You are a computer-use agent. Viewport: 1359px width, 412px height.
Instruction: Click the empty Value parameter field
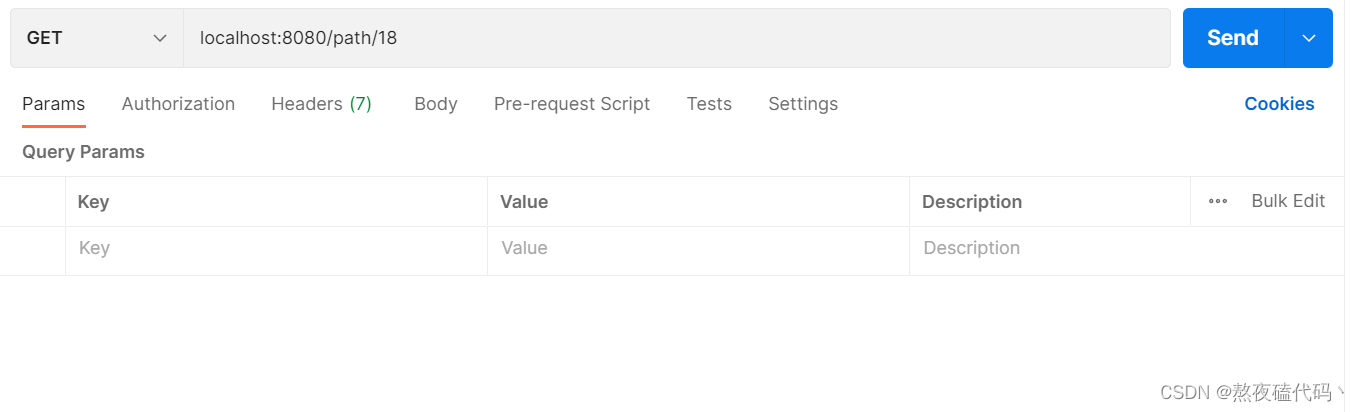tap(698, 248)
